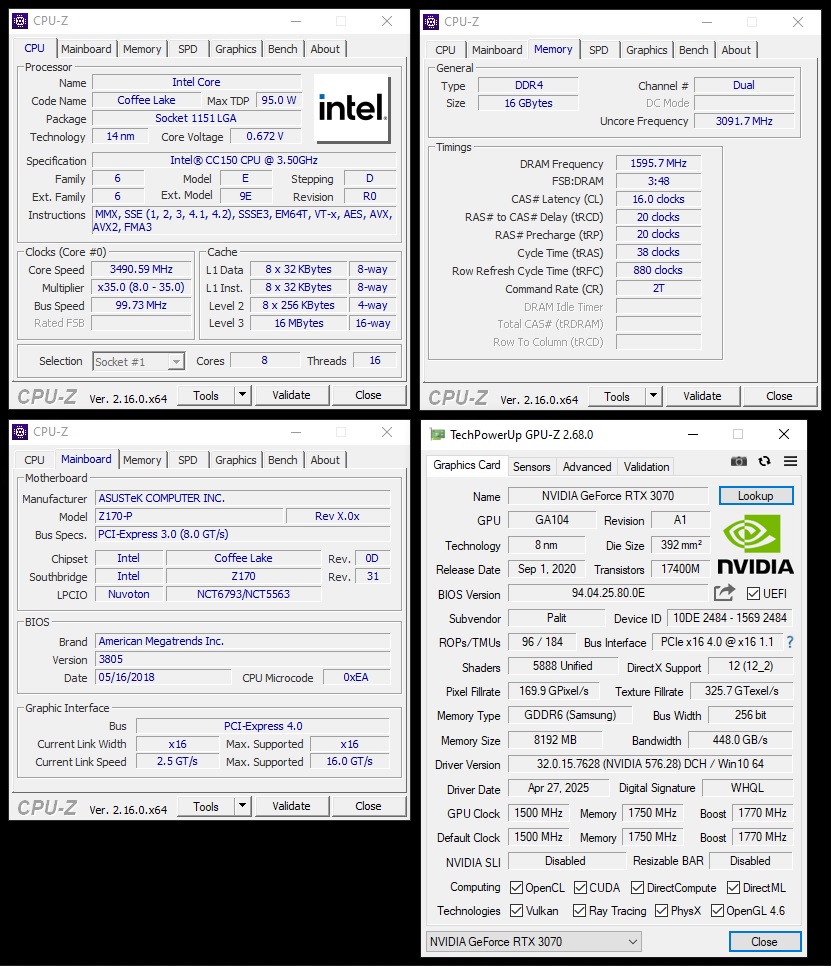The image size is (831, 966).
Task: Click the Specification value Intel CC150 CPU
Action: pos(244,160)
